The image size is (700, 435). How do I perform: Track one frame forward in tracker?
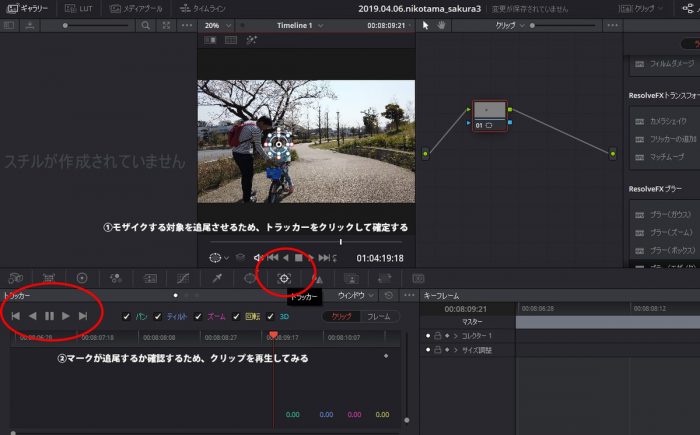(83, 316)
